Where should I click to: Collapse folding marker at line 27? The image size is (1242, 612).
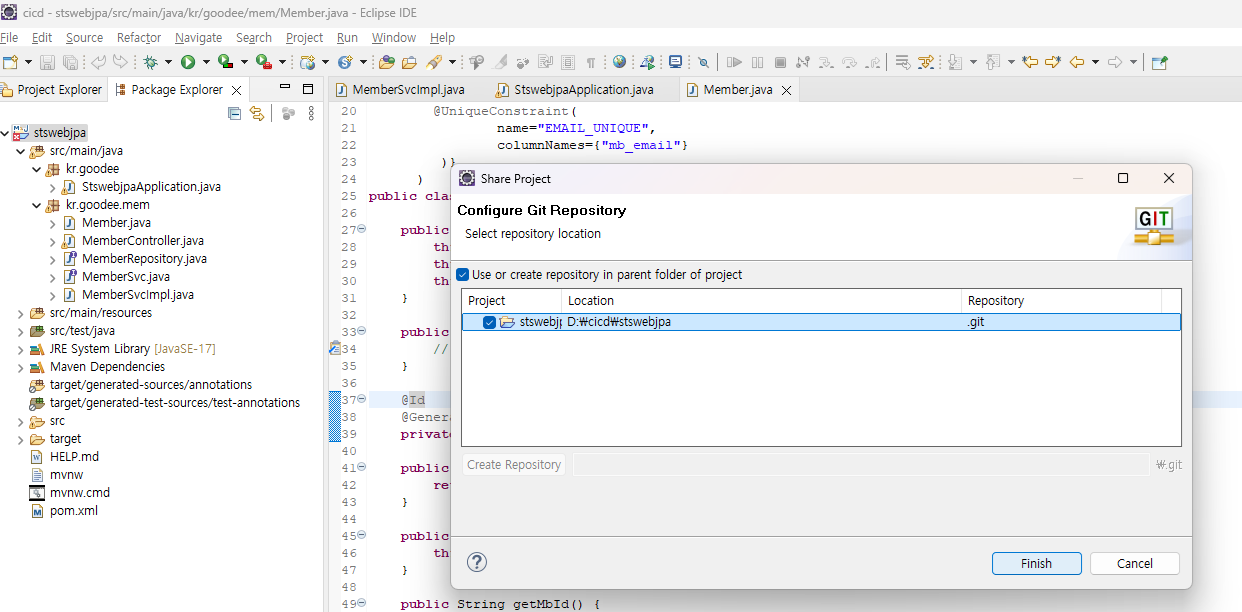tap(362, 230)
